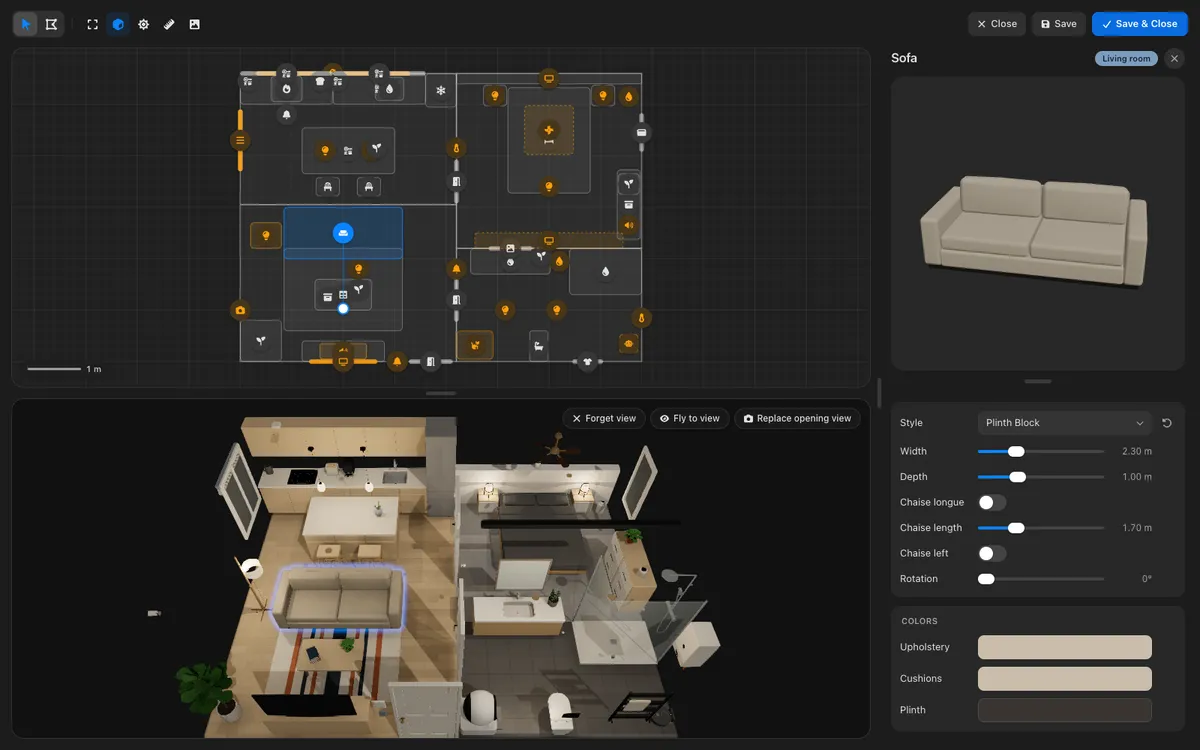Adjust the Width slider
Viewport: 1200px width, 750px height.
[x=1041, y=451]
